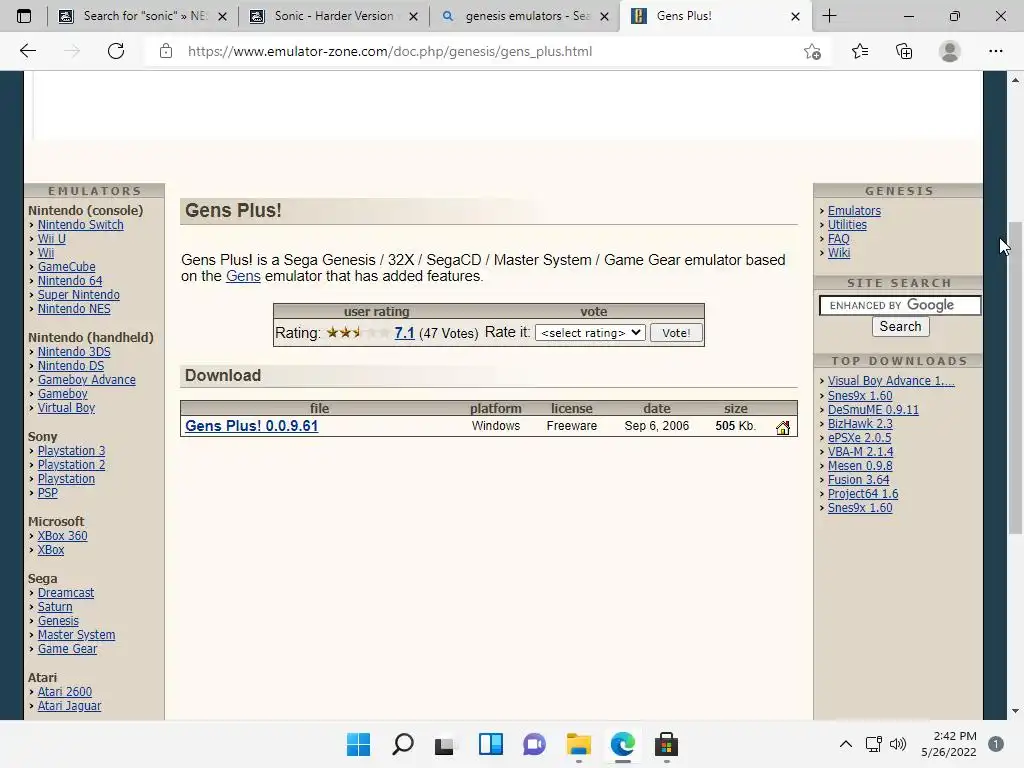1024x768 pixels.
Task: Open Nintendo Switch emulators link
Action: click(x=80, y=225)
